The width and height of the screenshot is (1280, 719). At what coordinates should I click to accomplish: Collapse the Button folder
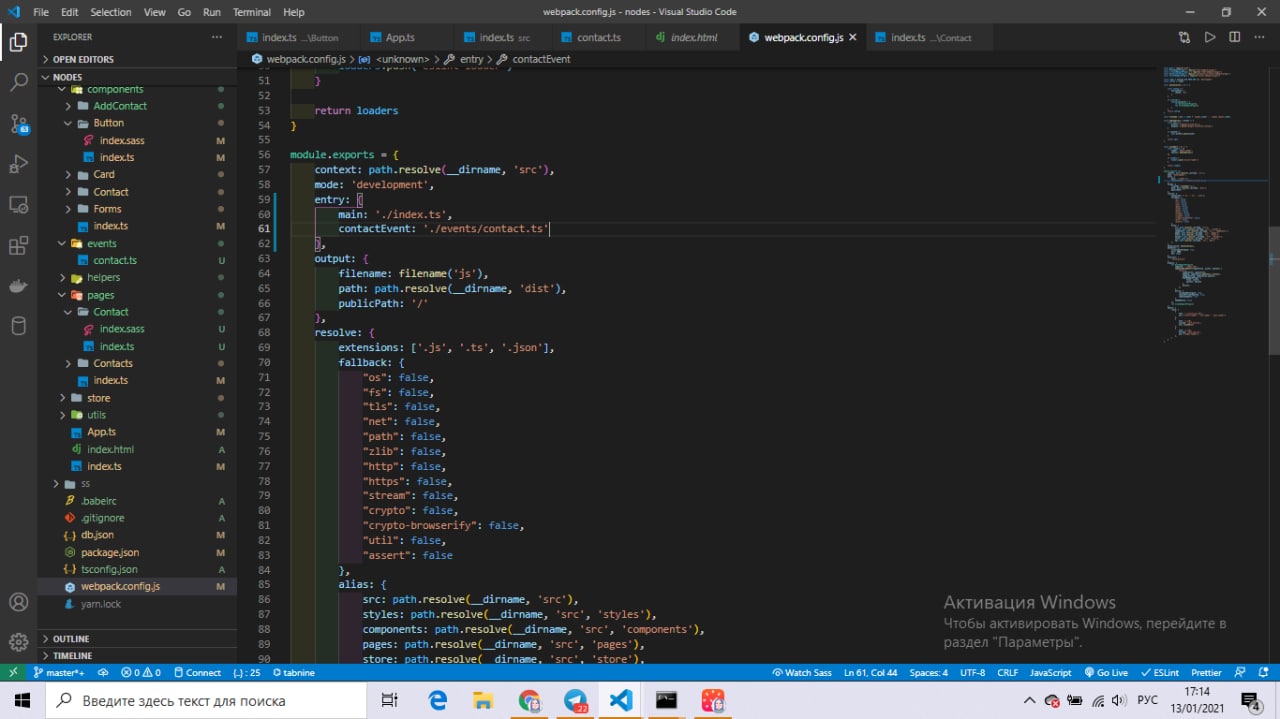108,123
